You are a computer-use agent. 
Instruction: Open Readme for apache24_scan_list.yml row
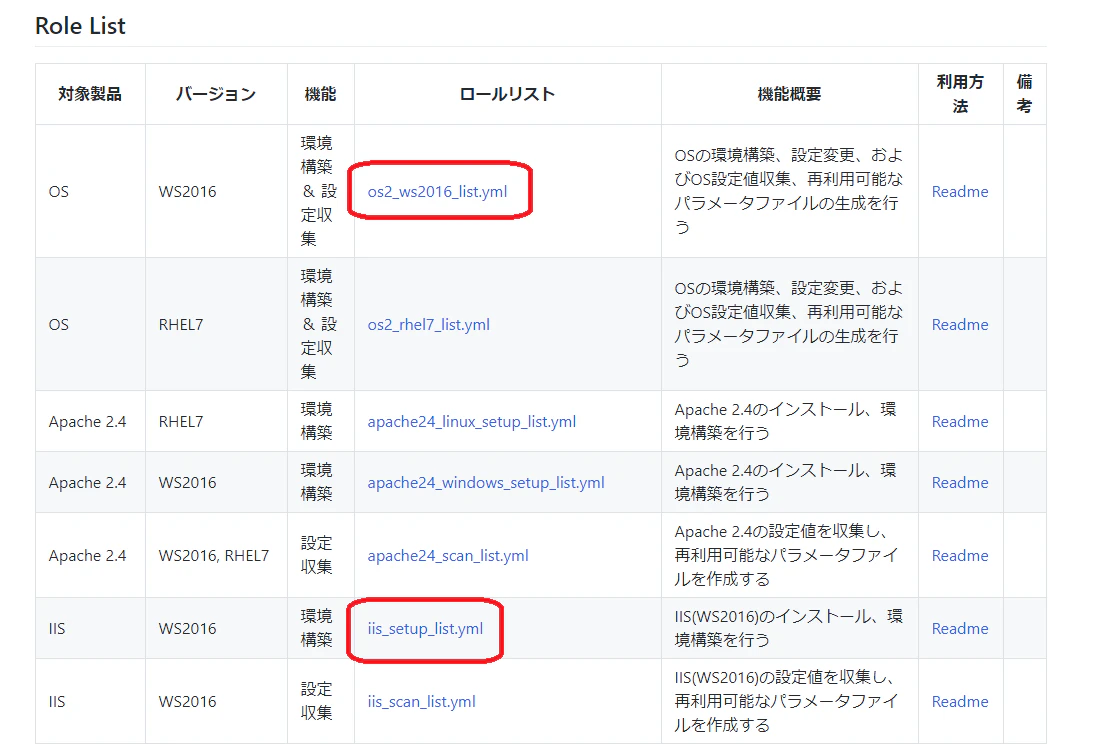(960, 556)
